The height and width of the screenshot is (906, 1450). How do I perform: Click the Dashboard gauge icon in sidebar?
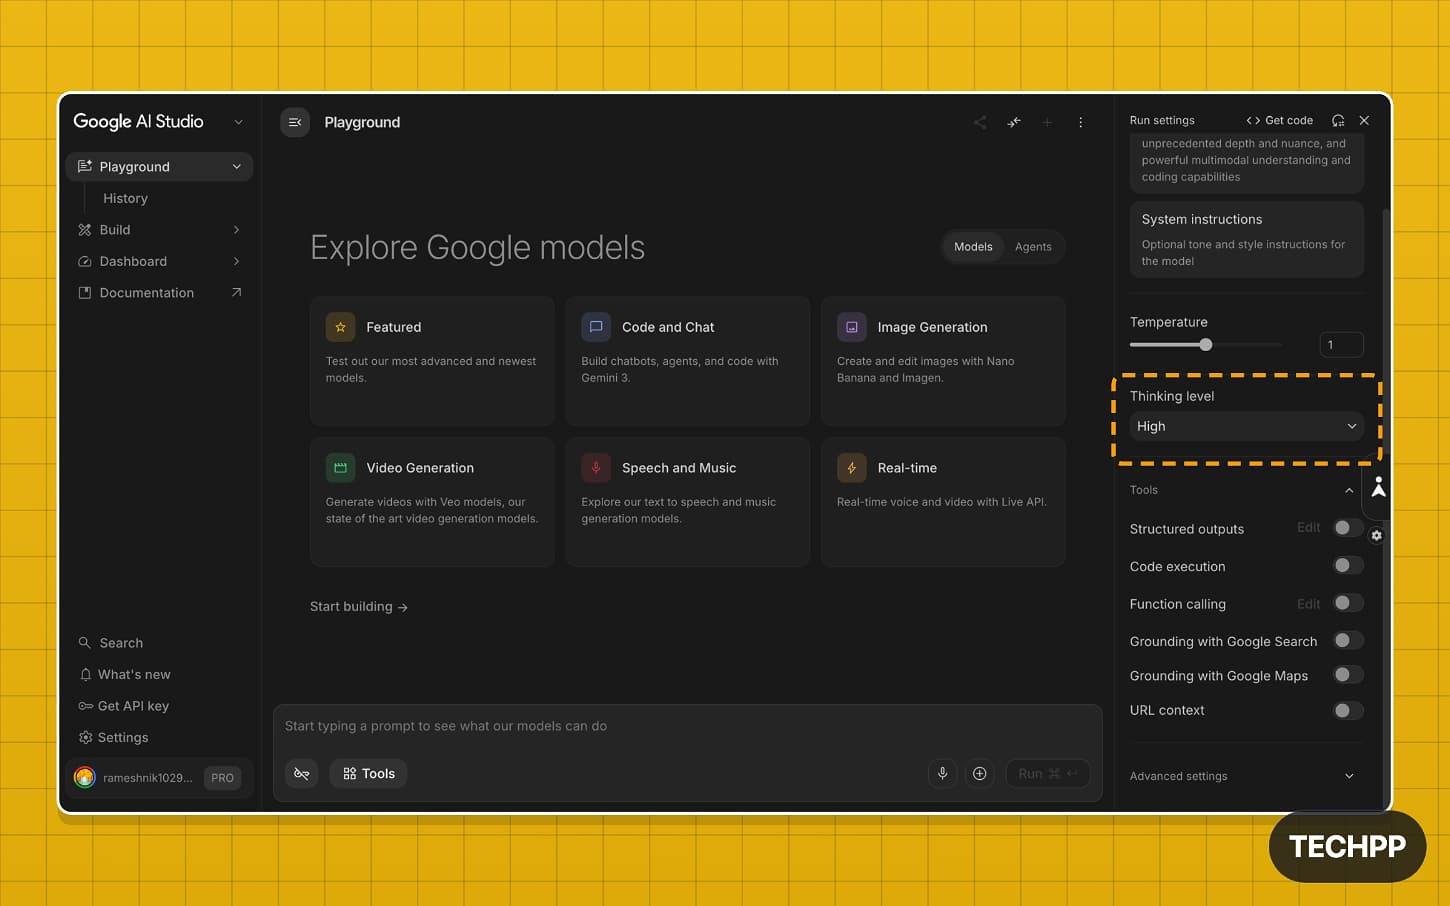click(85, 261)
